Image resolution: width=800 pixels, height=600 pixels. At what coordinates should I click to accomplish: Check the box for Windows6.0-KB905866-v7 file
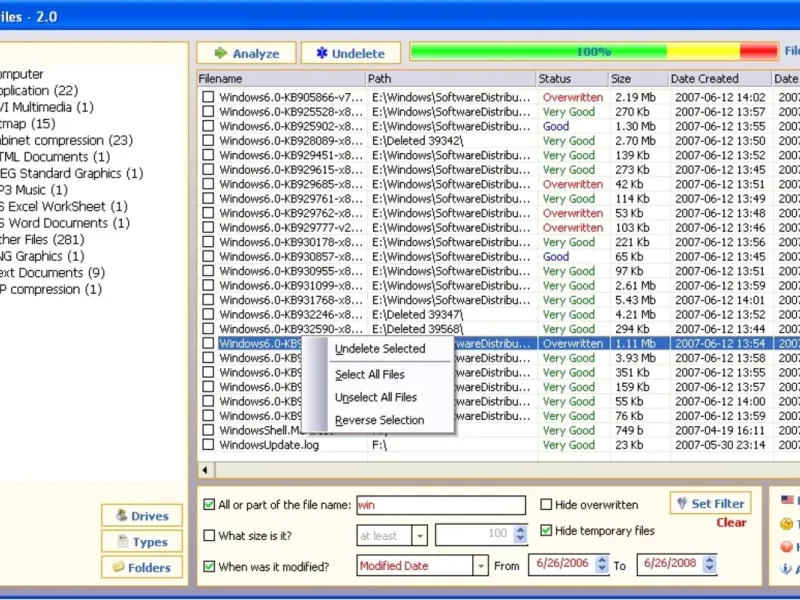[x=208, y=97]
